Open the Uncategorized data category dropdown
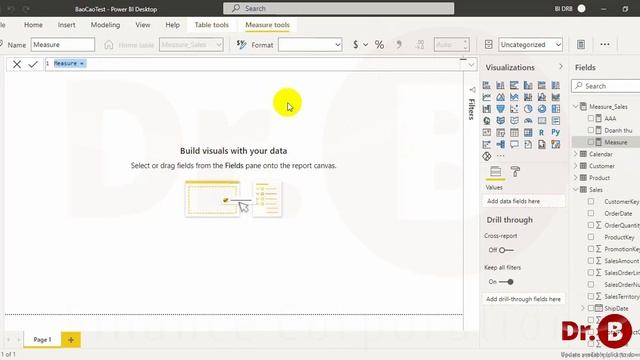The image size is (640, 360). point(530,45)
